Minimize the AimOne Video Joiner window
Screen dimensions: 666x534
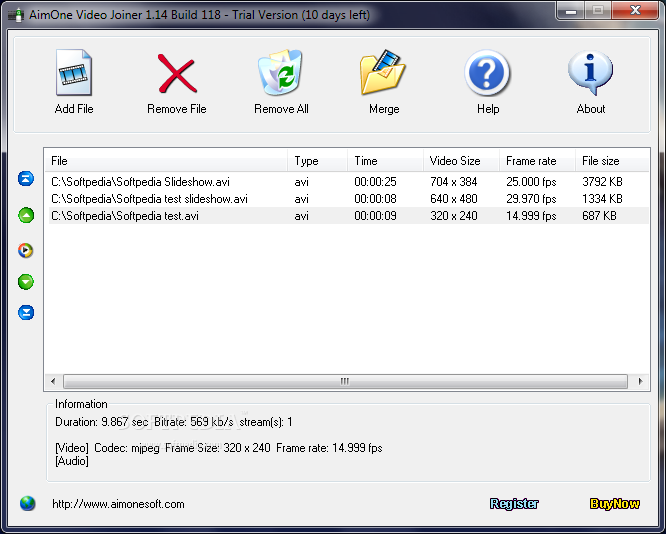[x=571, y=10]
